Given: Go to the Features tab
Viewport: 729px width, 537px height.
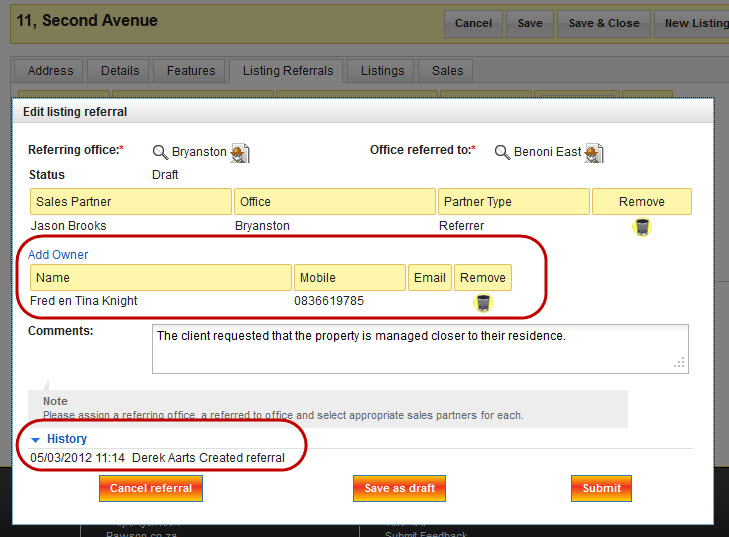Looking at the screenshot, I should pos(191,71).
